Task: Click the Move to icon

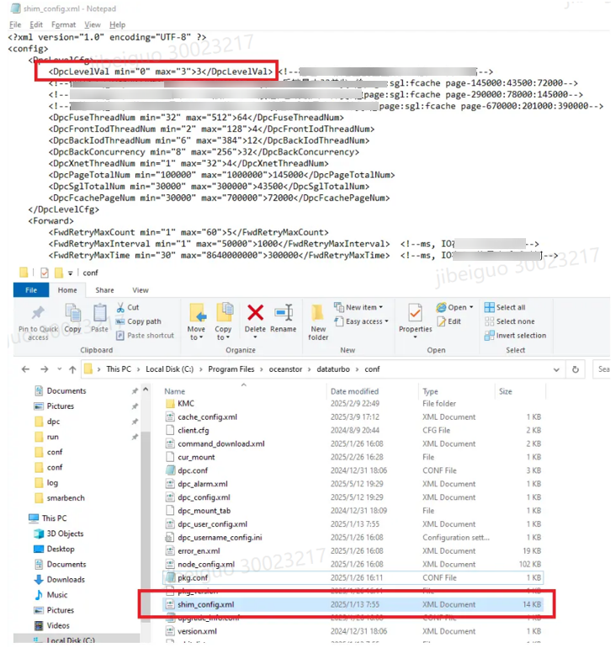Action: click(x=196, y=314)
